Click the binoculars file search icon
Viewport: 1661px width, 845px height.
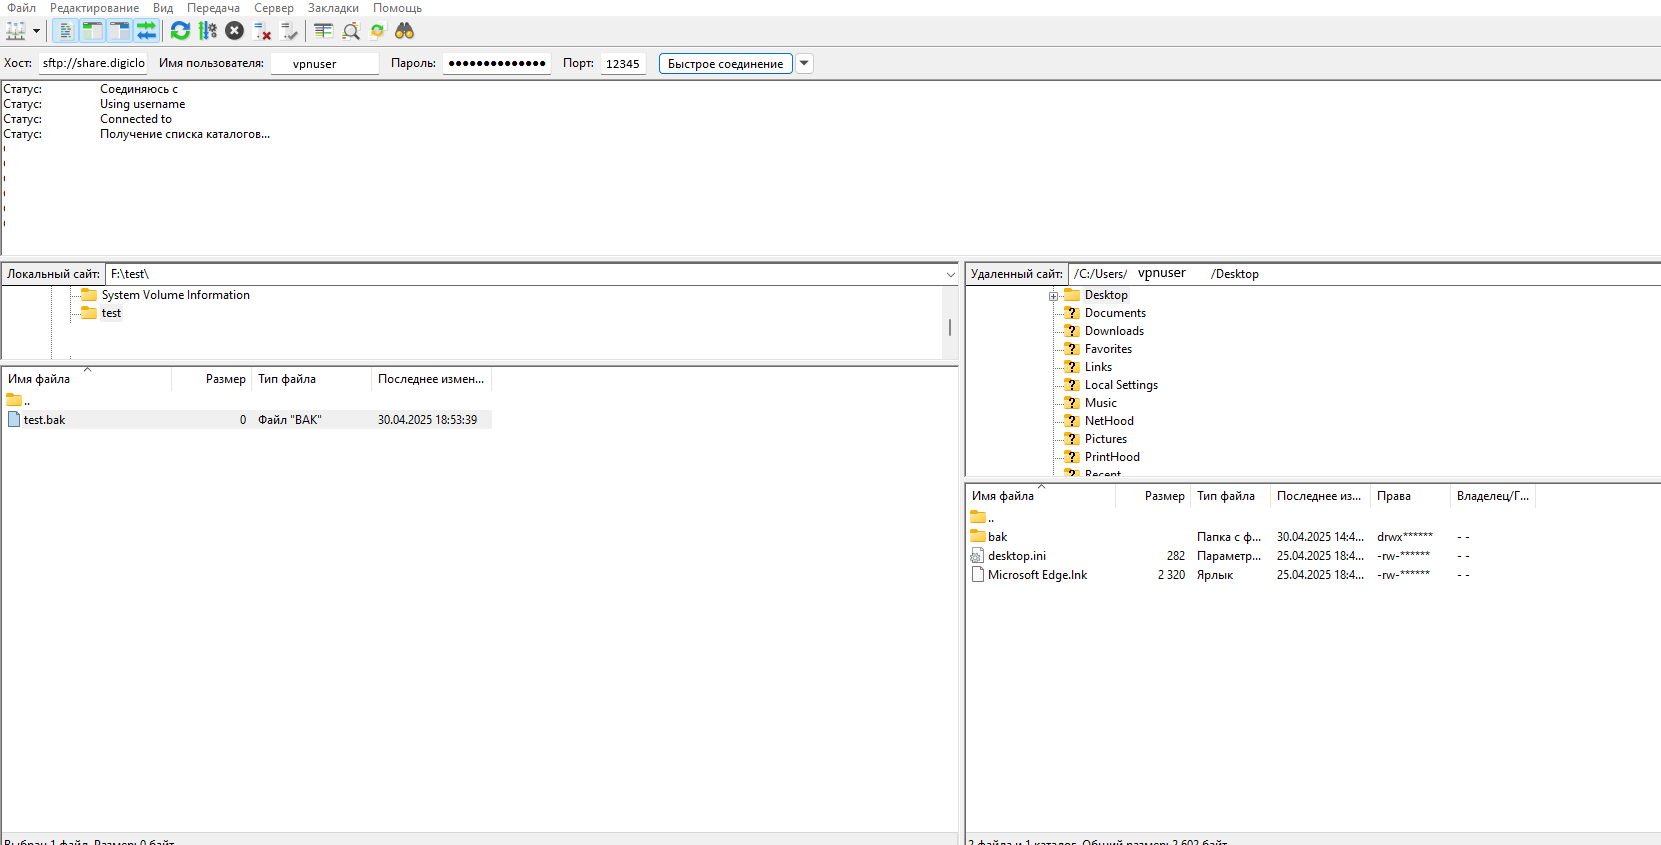405,31
